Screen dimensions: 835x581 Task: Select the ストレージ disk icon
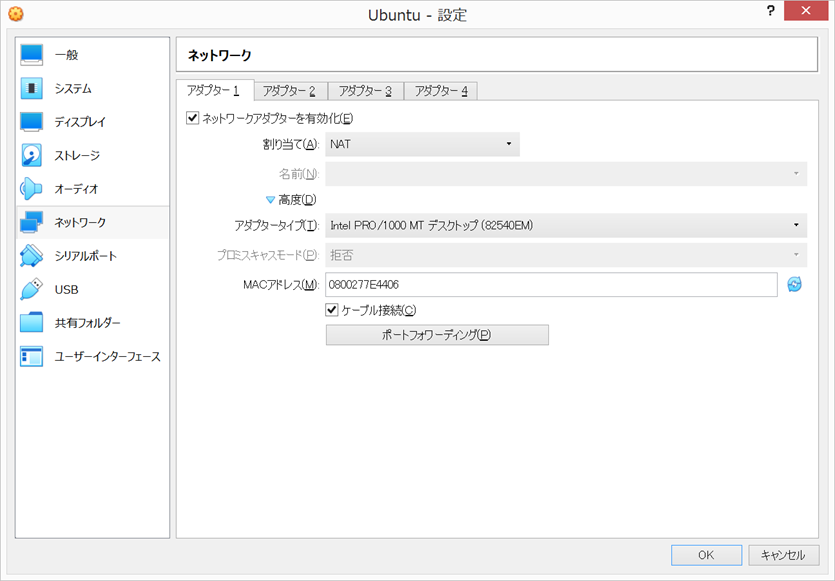point(31,155)
